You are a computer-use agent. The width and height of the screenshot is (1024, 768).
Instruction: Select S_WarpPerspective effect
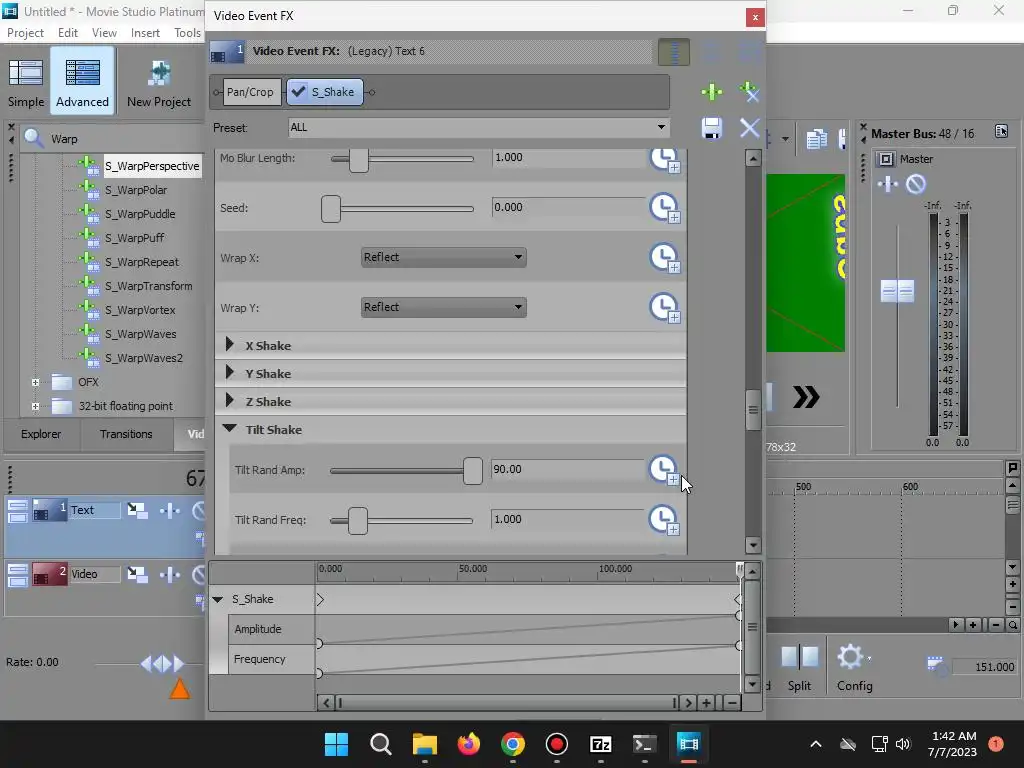point(152,166)
